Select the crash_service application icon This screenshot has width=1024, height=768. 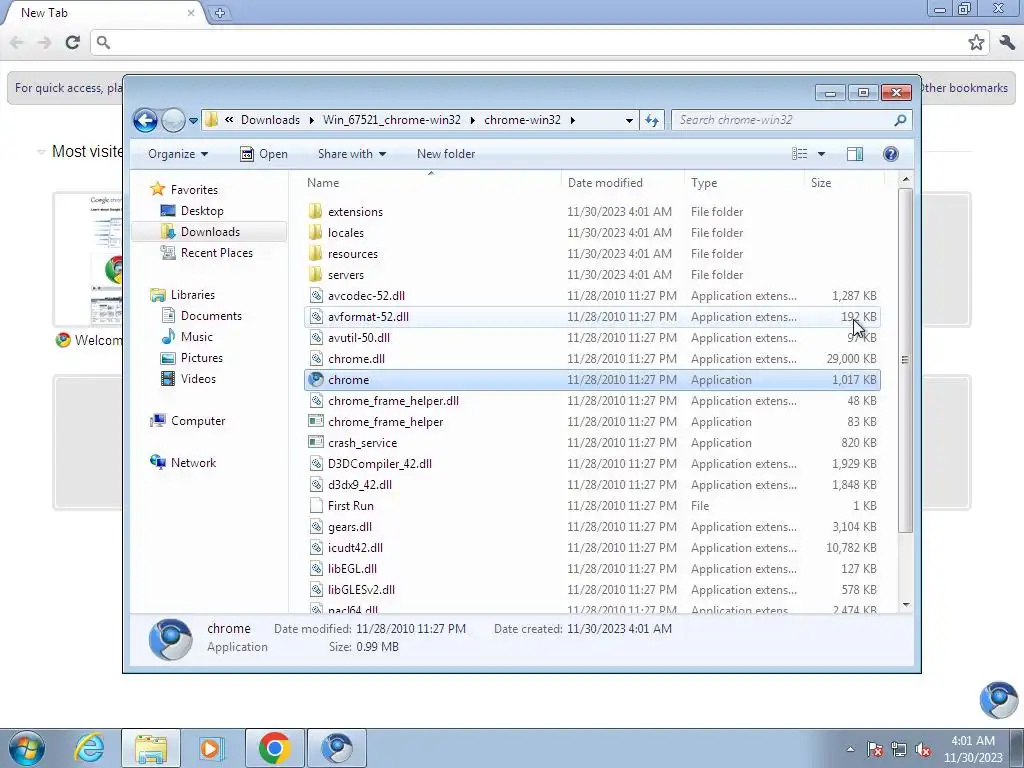coord(316,442)
